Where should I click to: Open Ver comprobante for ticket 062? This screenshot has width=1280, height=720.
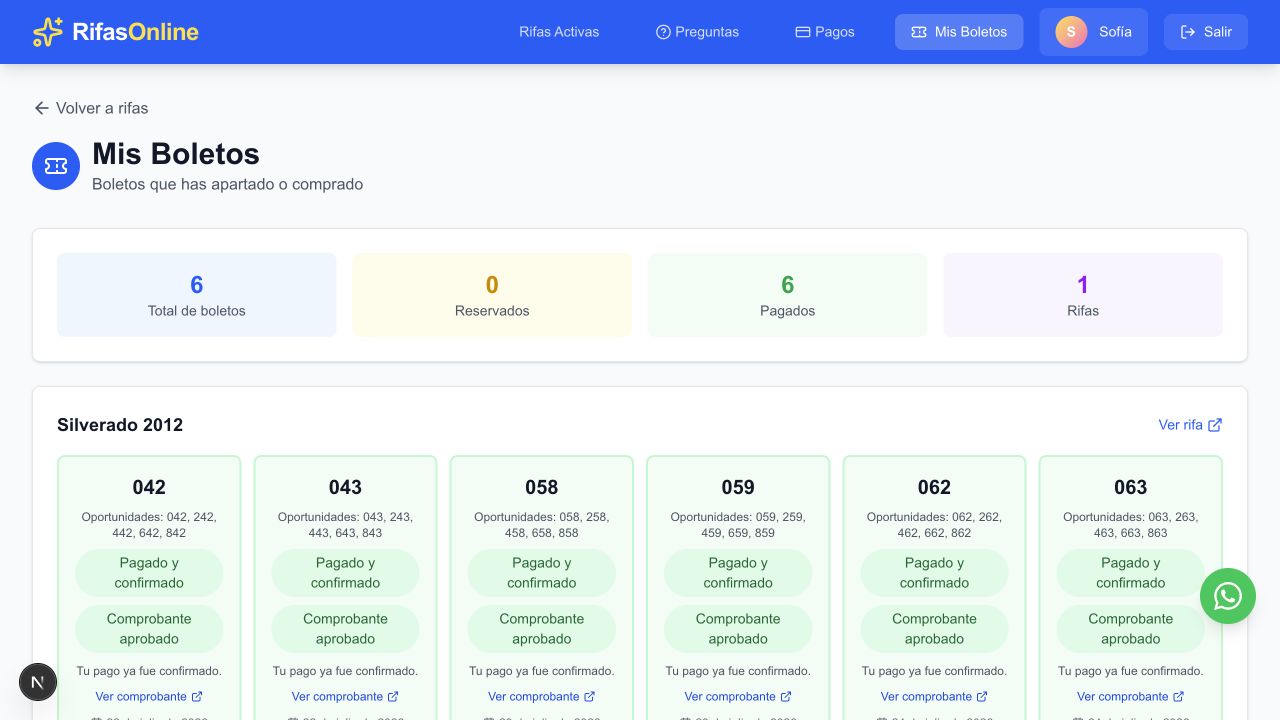(x=934, y=696)
